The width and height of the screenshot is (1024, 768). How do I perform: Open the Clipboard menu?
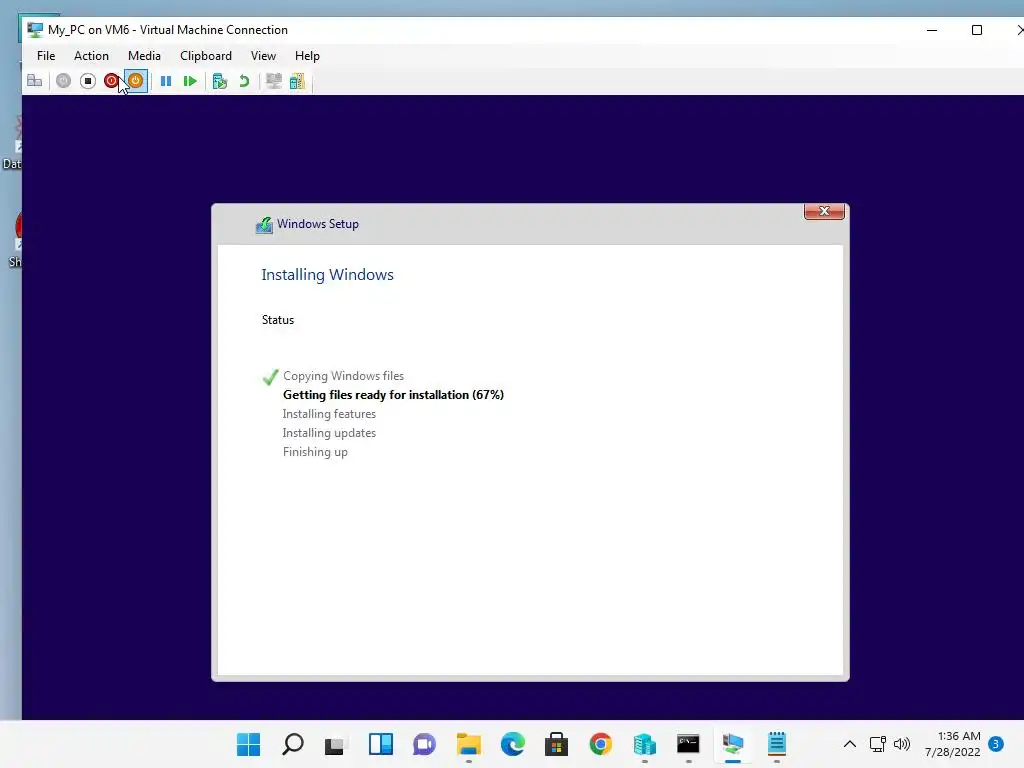(206, 56)
